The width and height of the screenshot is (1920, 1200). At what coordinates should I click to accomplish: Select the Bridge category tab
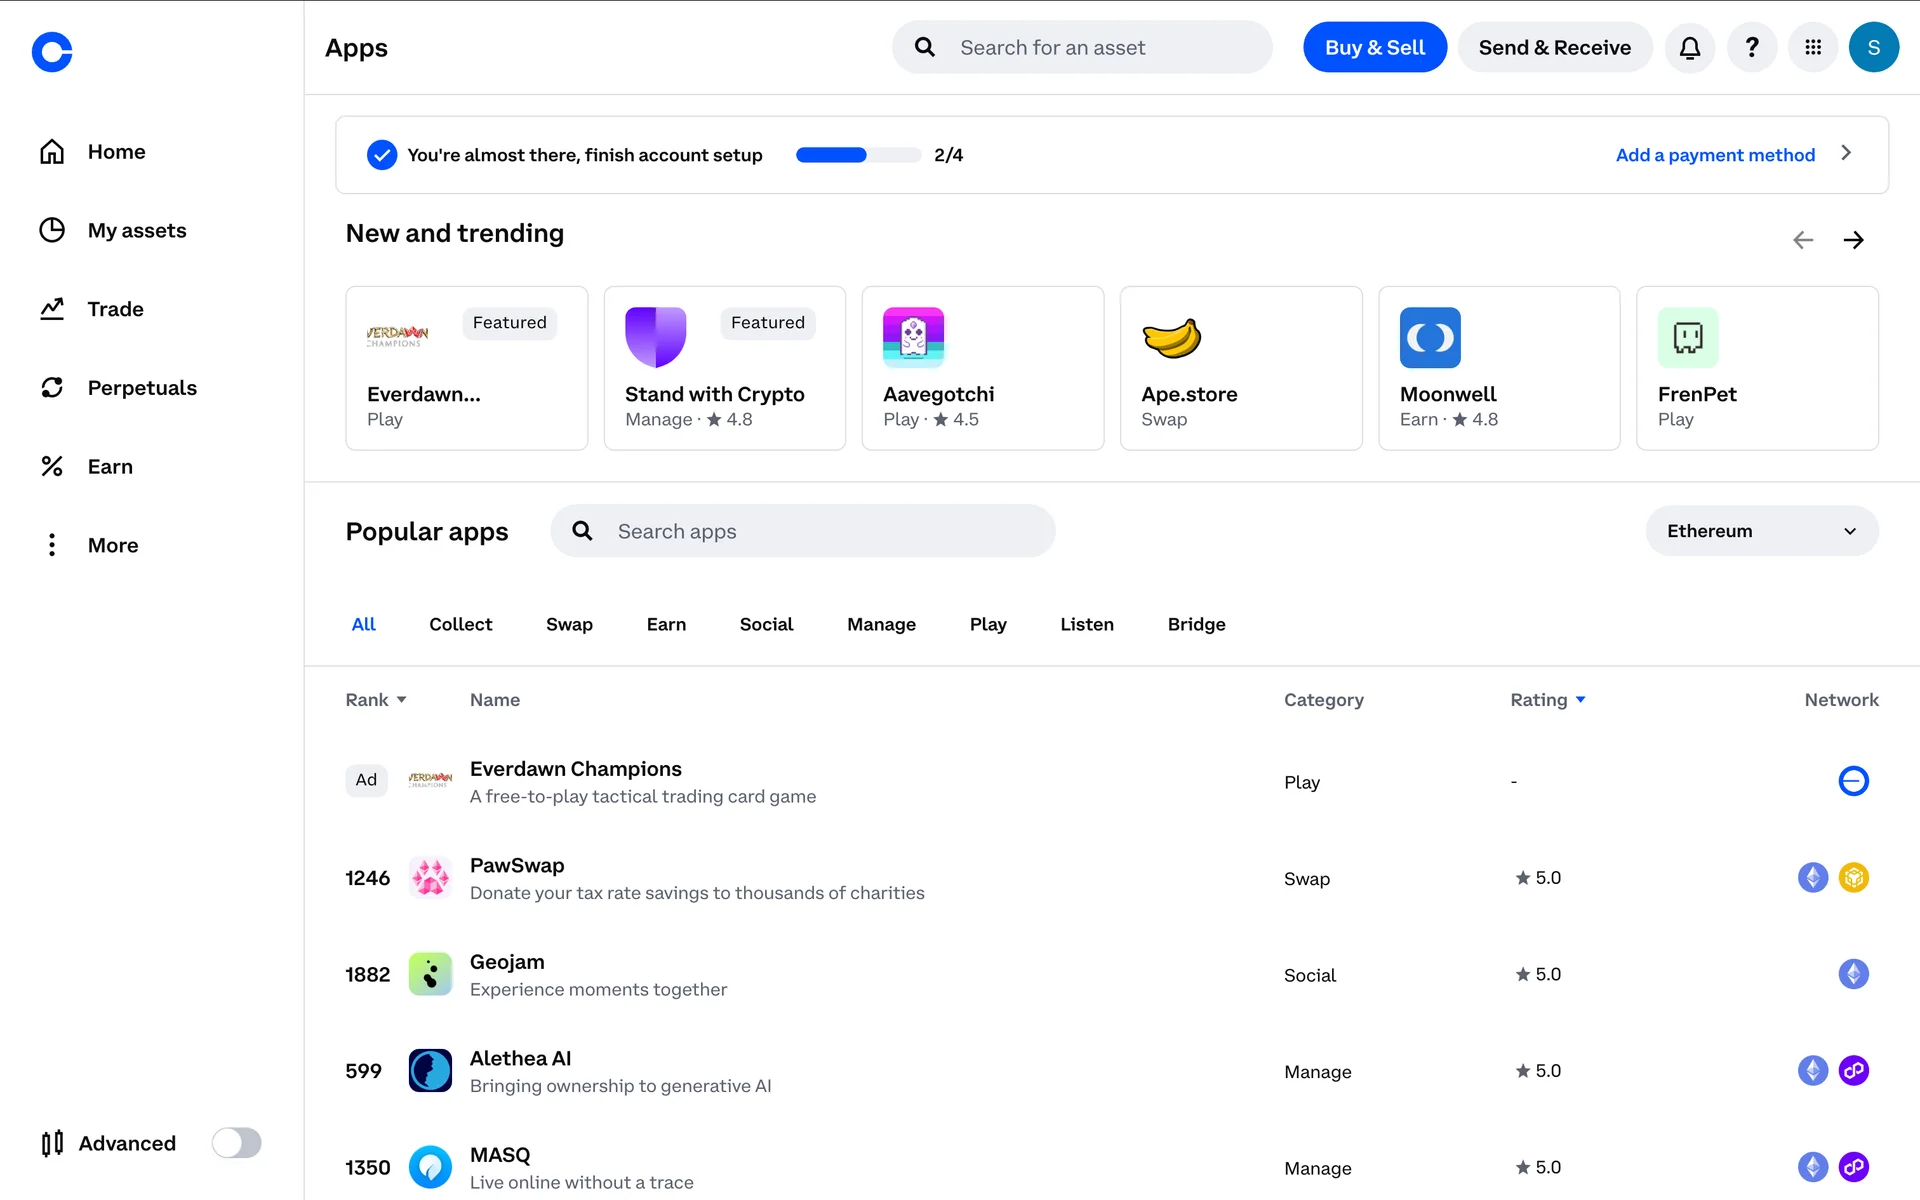point(1196,624)
